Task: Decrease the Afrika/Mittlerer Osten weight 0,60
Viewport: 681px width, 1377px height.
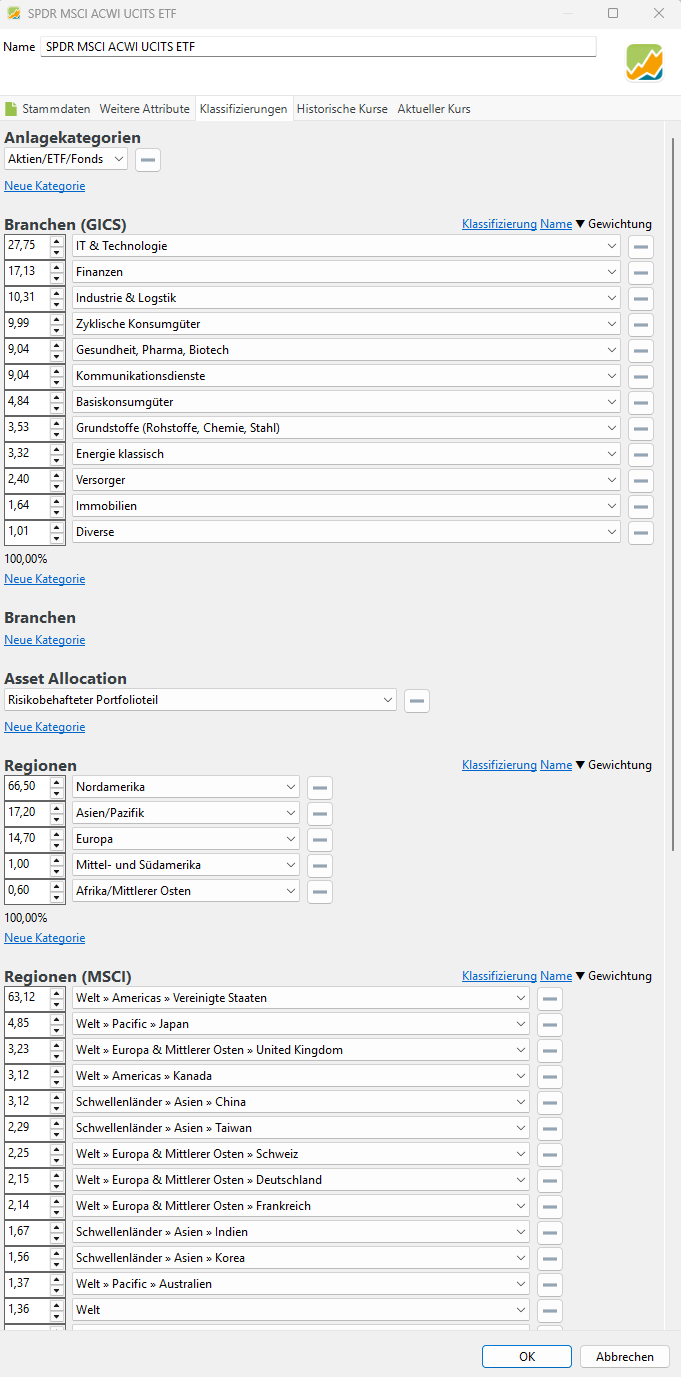Action: pyautogui.click(x=57, y=897)
